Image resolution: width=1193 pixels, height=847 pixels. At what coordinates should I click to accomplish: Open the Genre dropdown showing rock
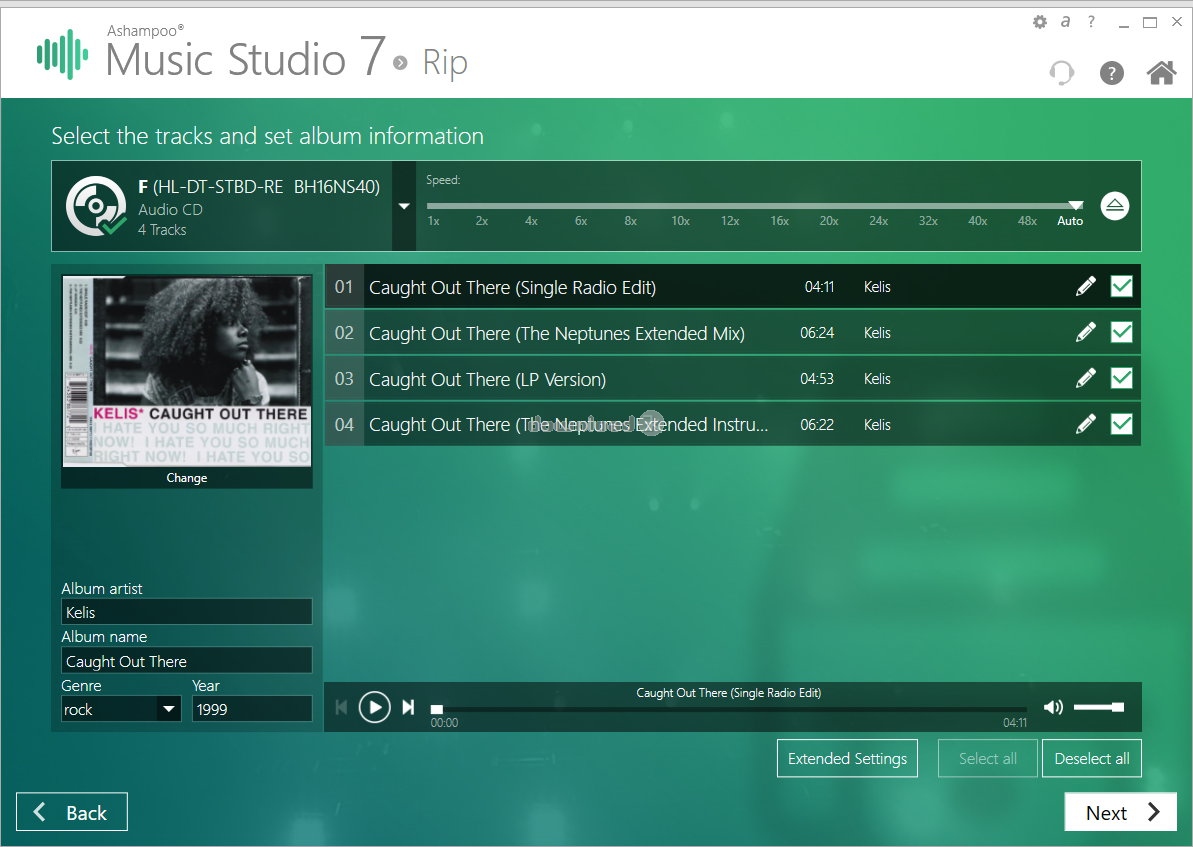(167, 709)
